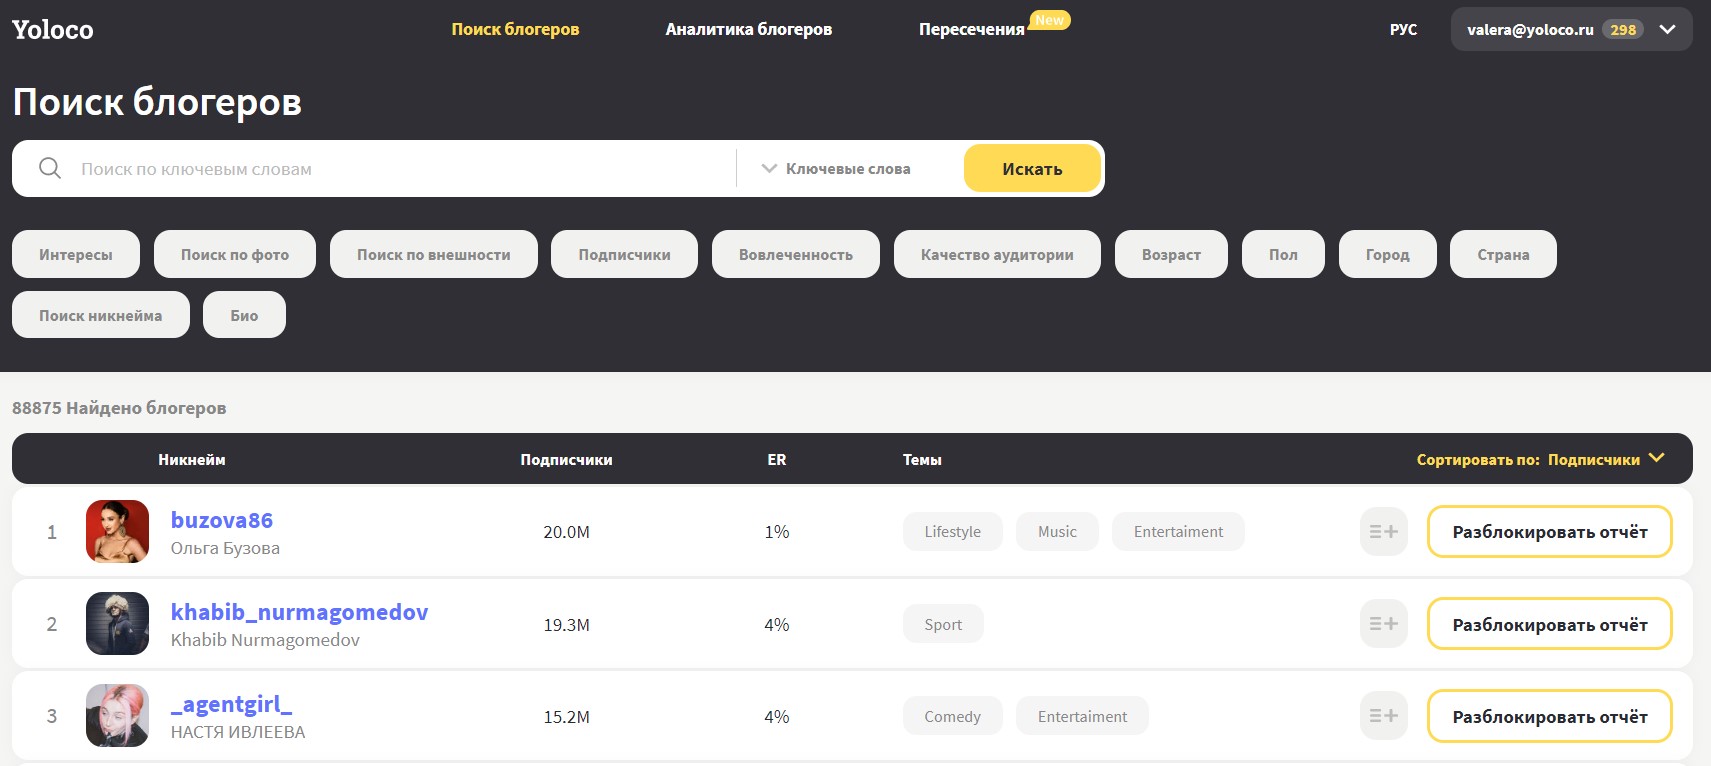The height and width of the screenshot is (766, 1711).
Task: Switch to Аналитика блогеров tab
Action: tap(748, 30)
